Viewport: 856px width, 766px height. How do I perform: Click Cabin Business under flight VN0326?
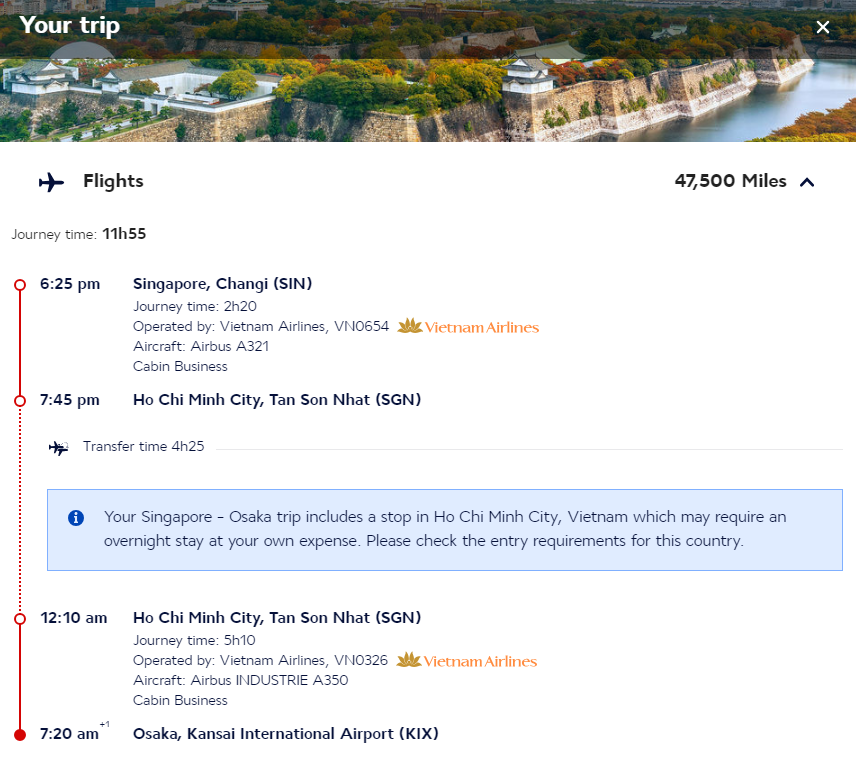tap(180, 700)
